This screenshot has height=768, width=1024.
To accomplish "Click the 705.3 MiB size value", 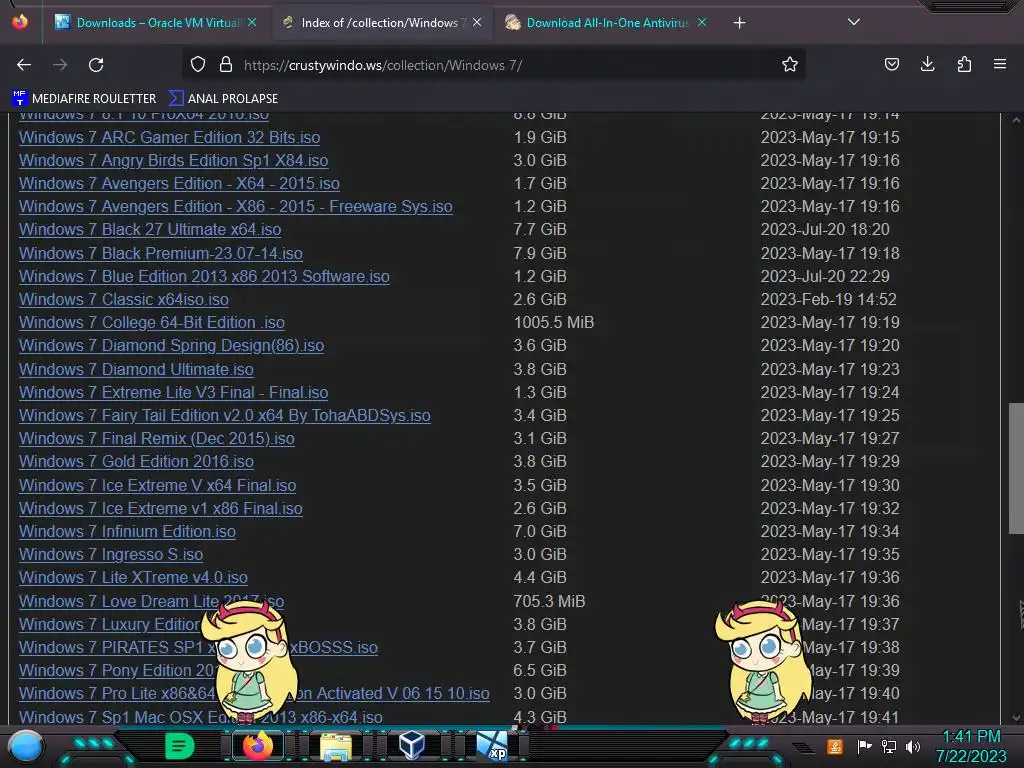I will pyautogui.click(x=549, y=601).
